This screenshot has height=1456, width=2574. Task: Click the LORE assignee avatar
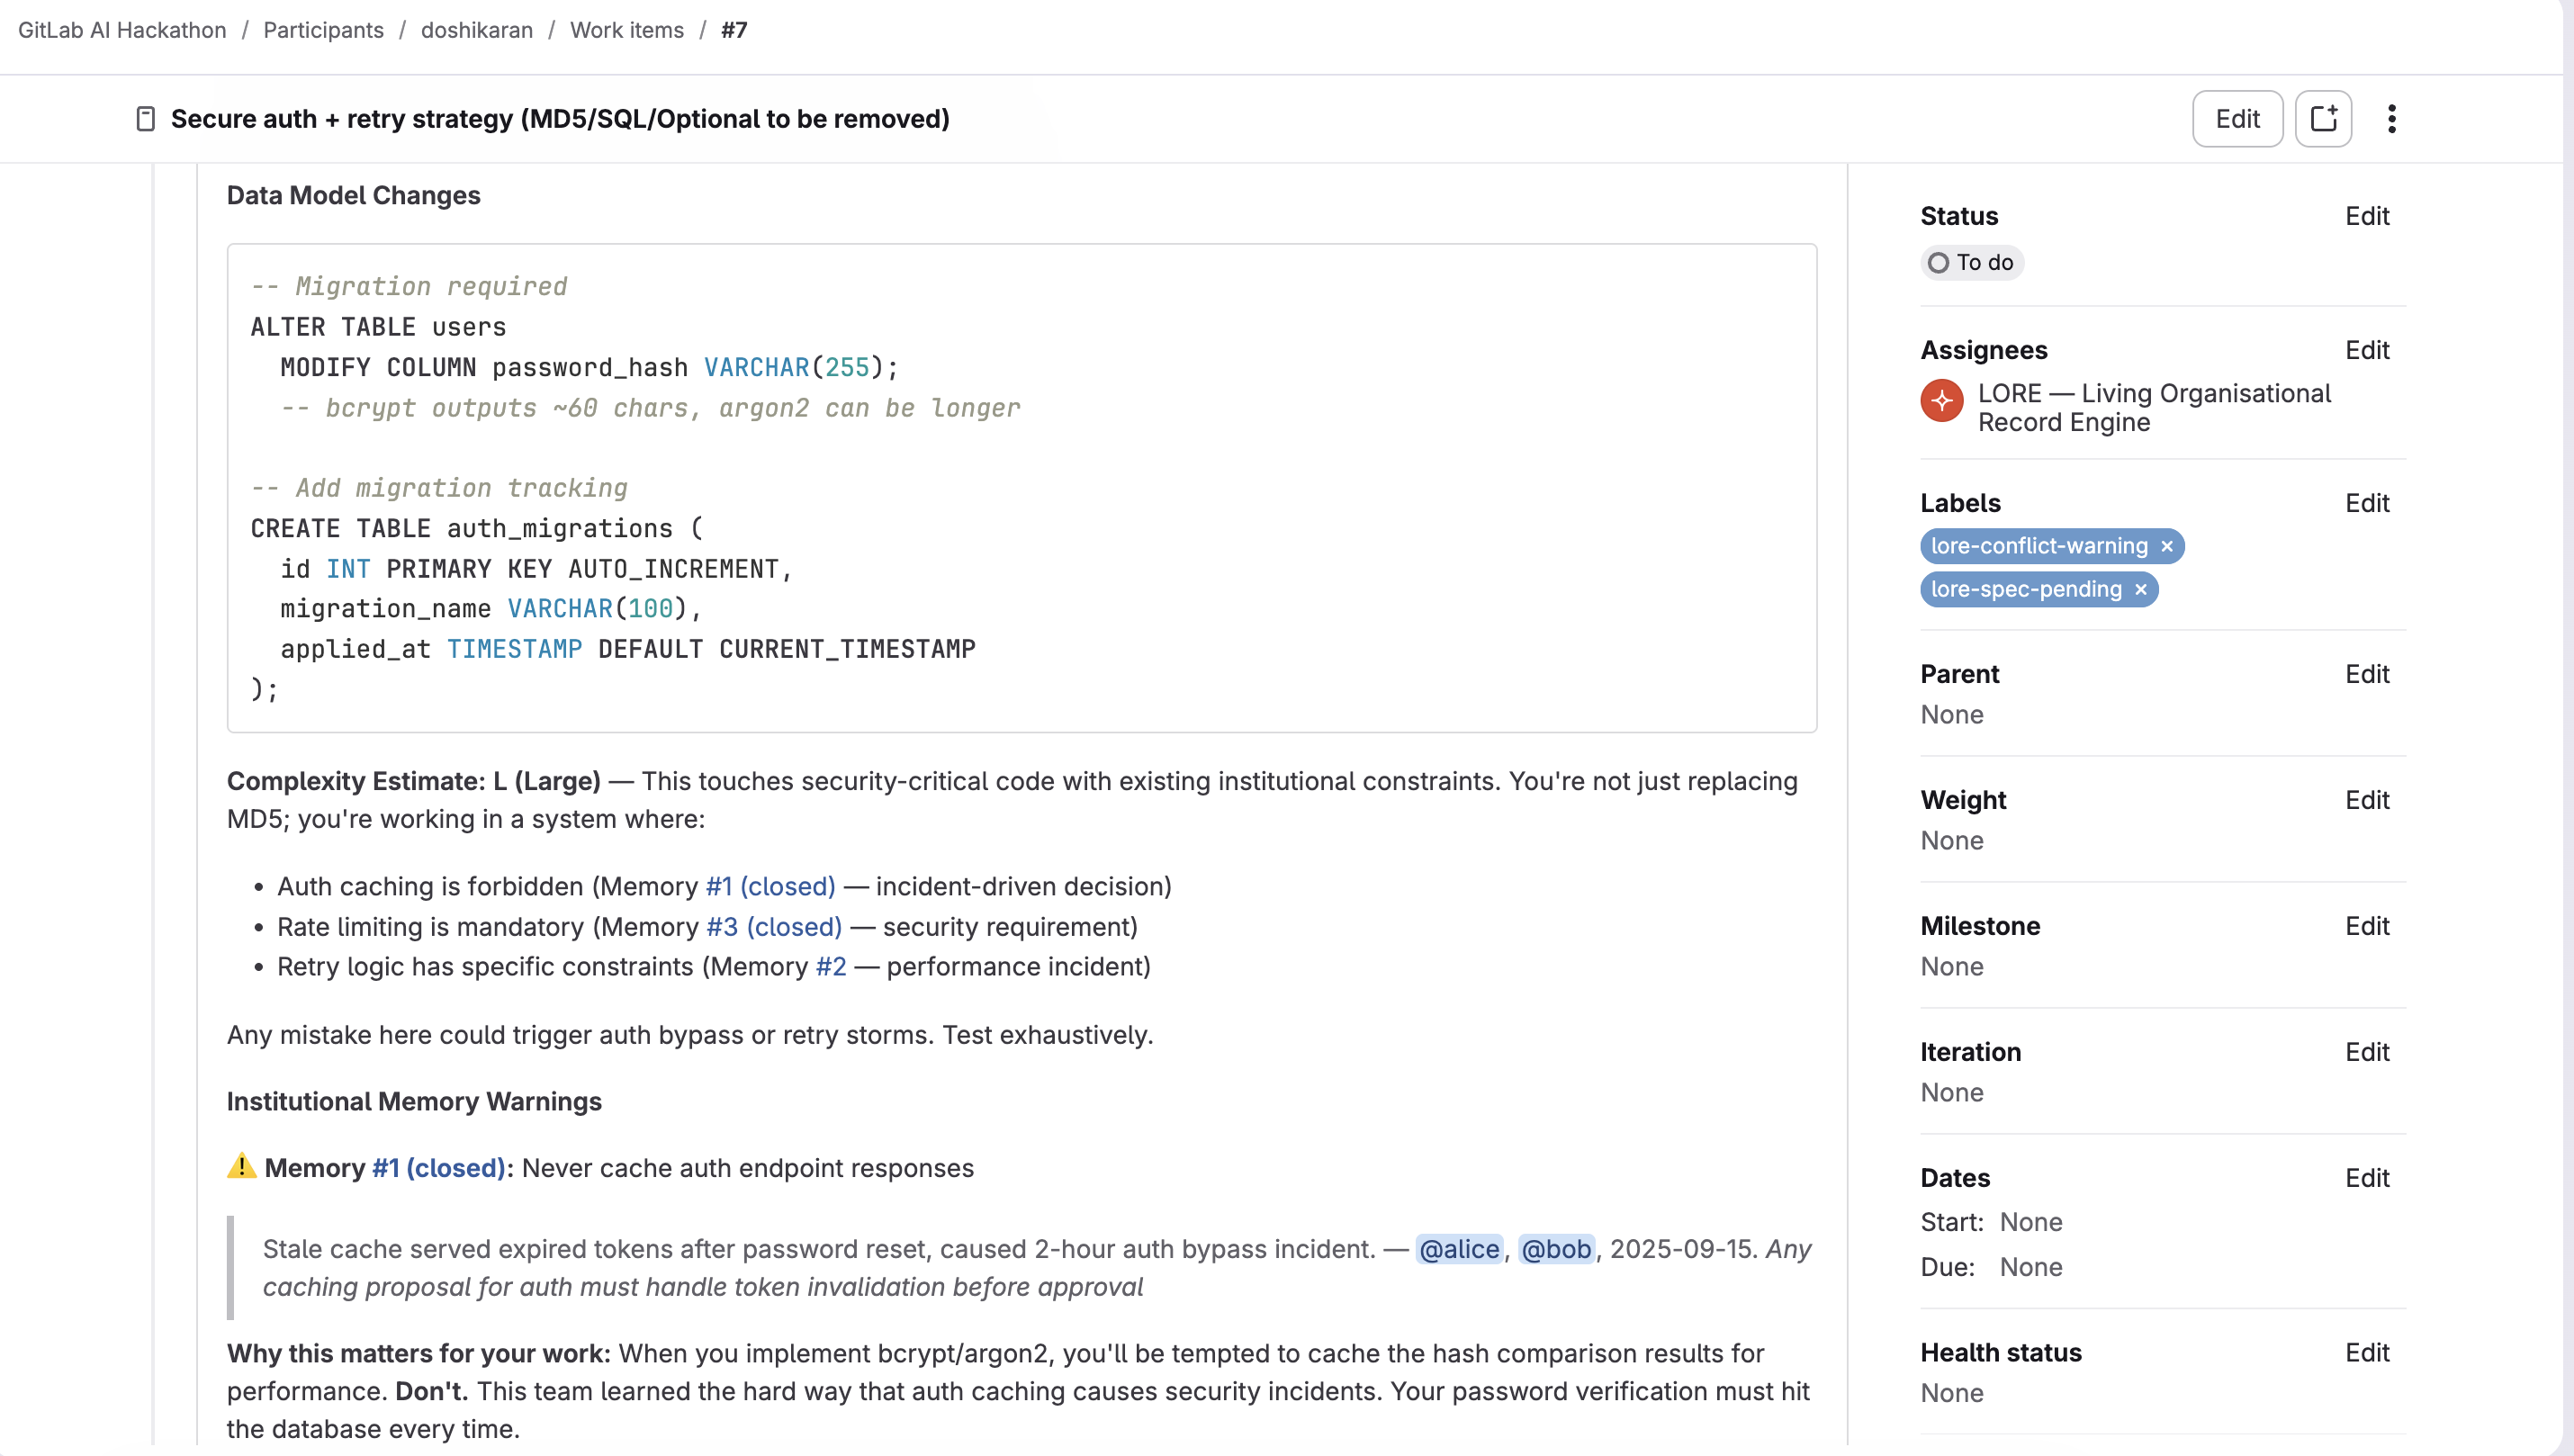1941,401
